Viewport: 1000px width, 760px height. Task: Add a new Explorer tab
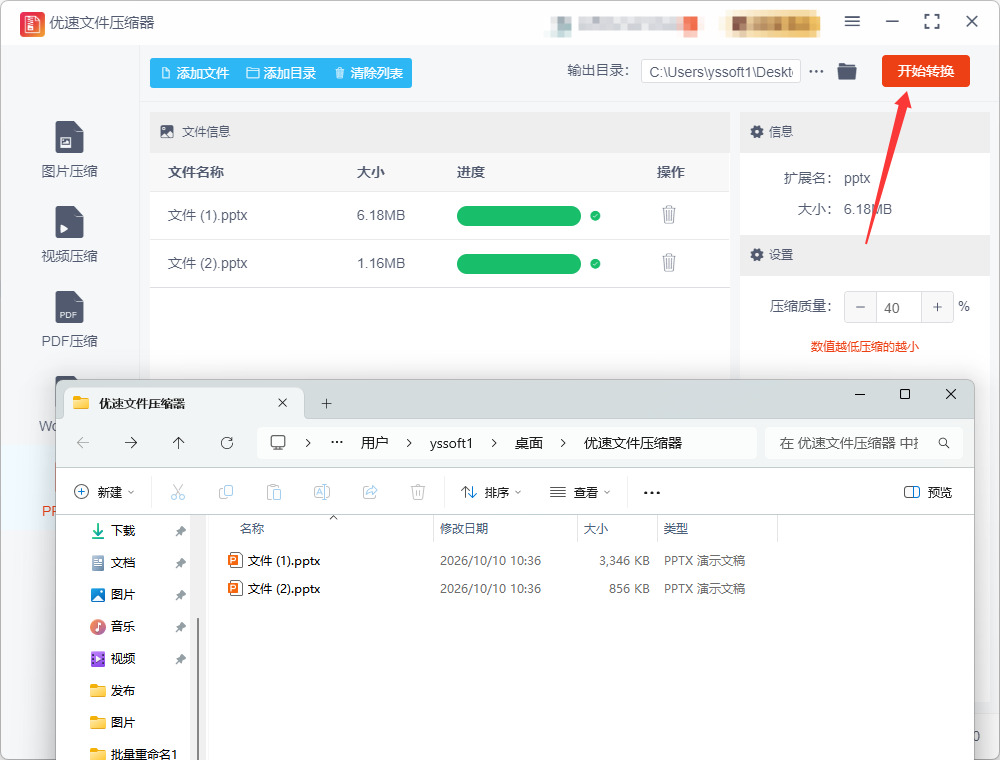coord(327,403)
